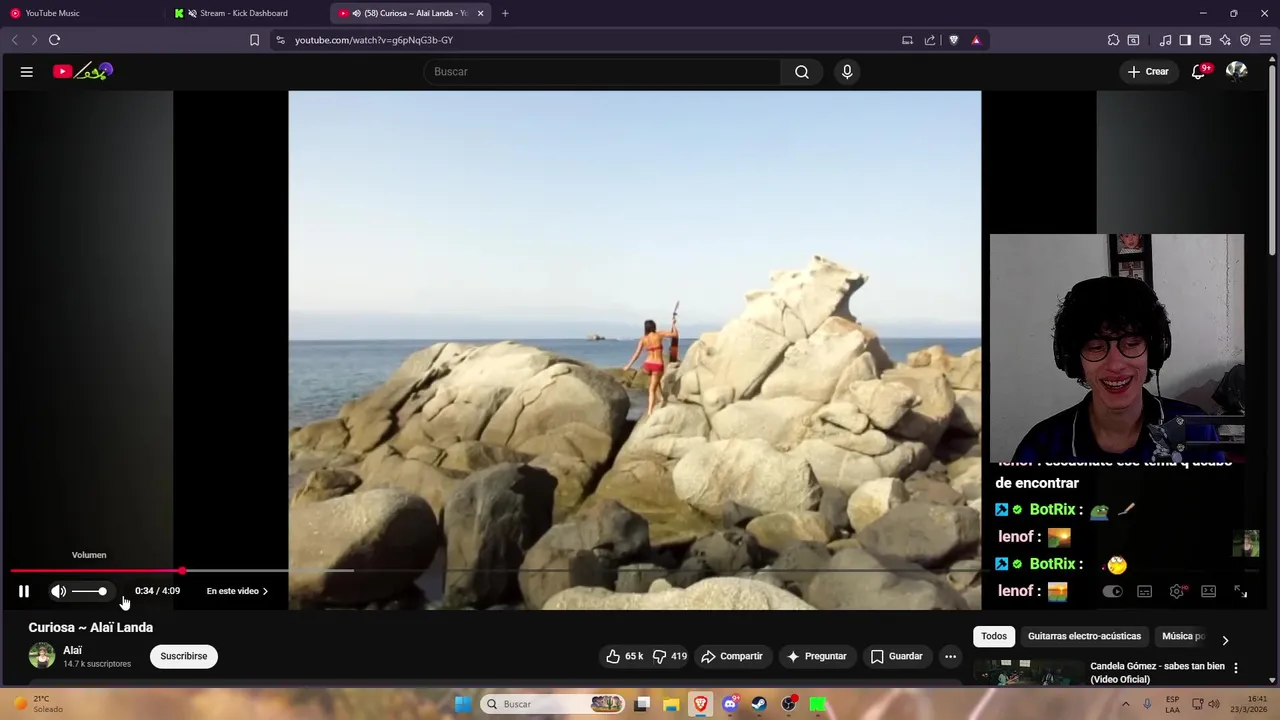Open options for Candela Gómez video

(1236, 668)
